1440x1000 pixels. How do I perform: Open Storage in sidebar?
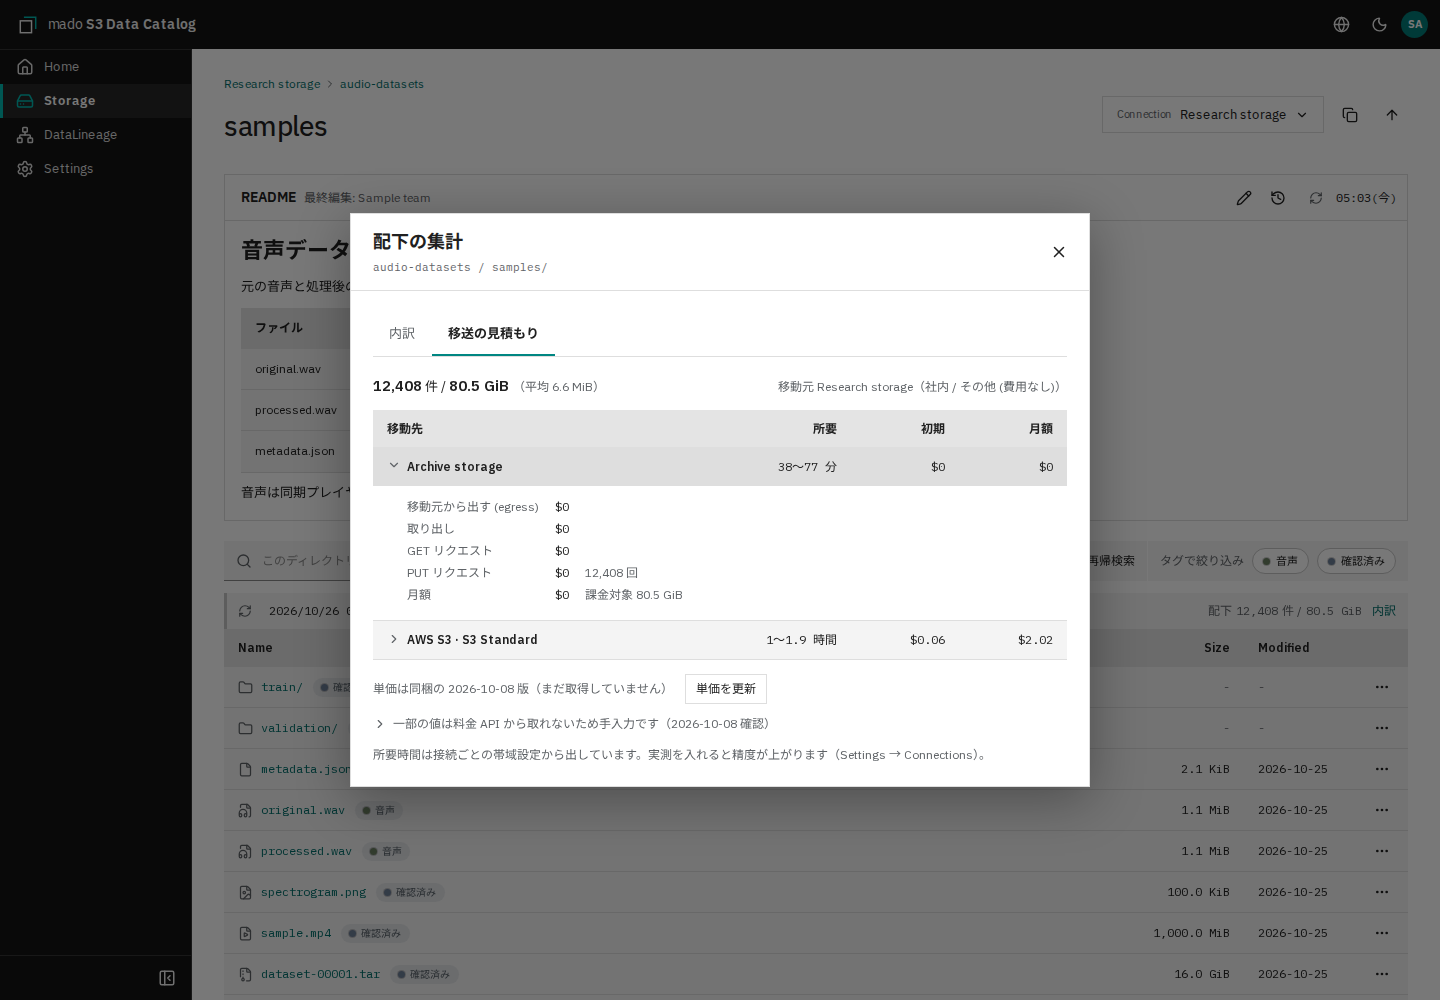coord(96,101)
